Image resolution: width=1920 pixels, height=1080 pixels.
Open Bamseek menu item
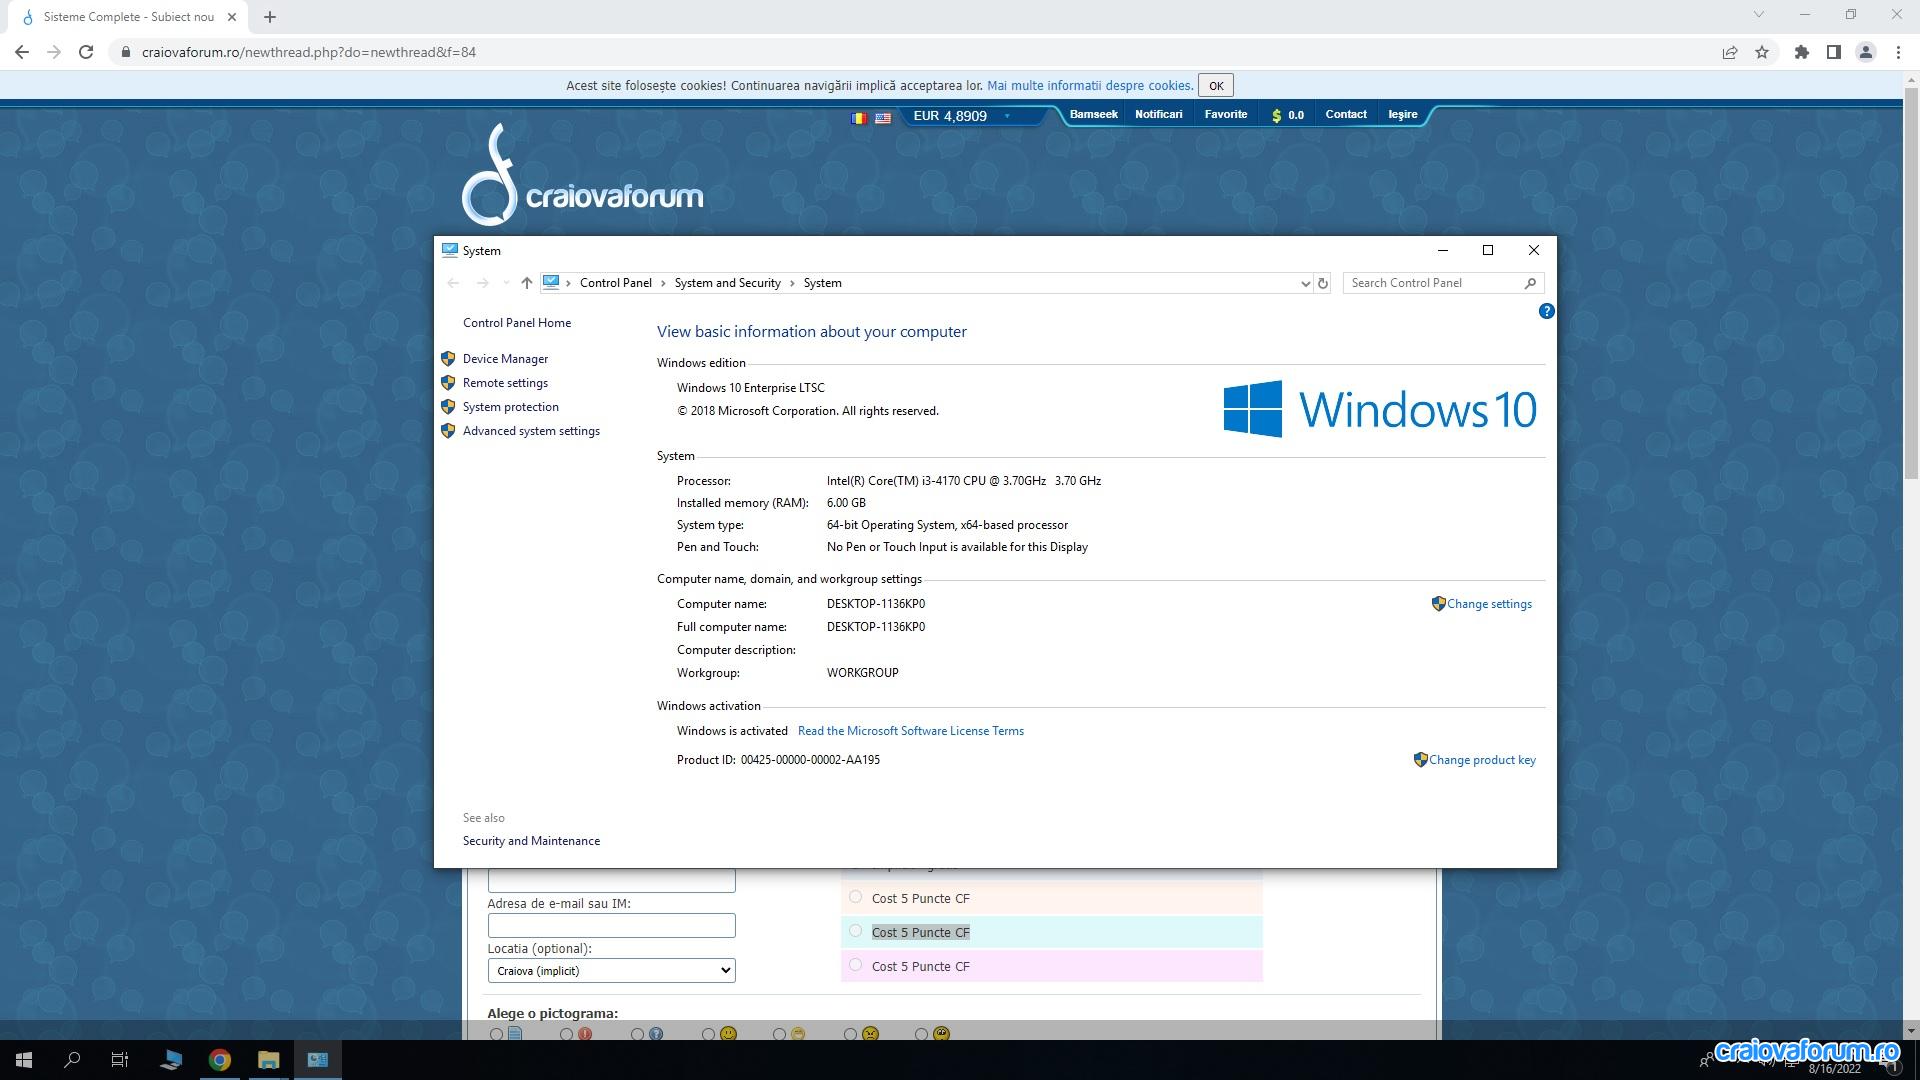(x=1093, y=114)
